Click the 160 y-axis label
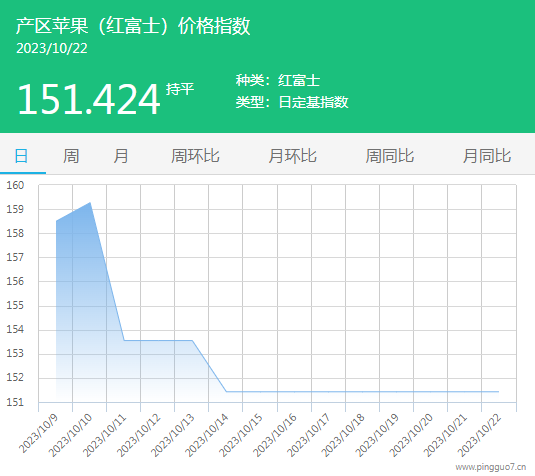 tap(15, 185)
